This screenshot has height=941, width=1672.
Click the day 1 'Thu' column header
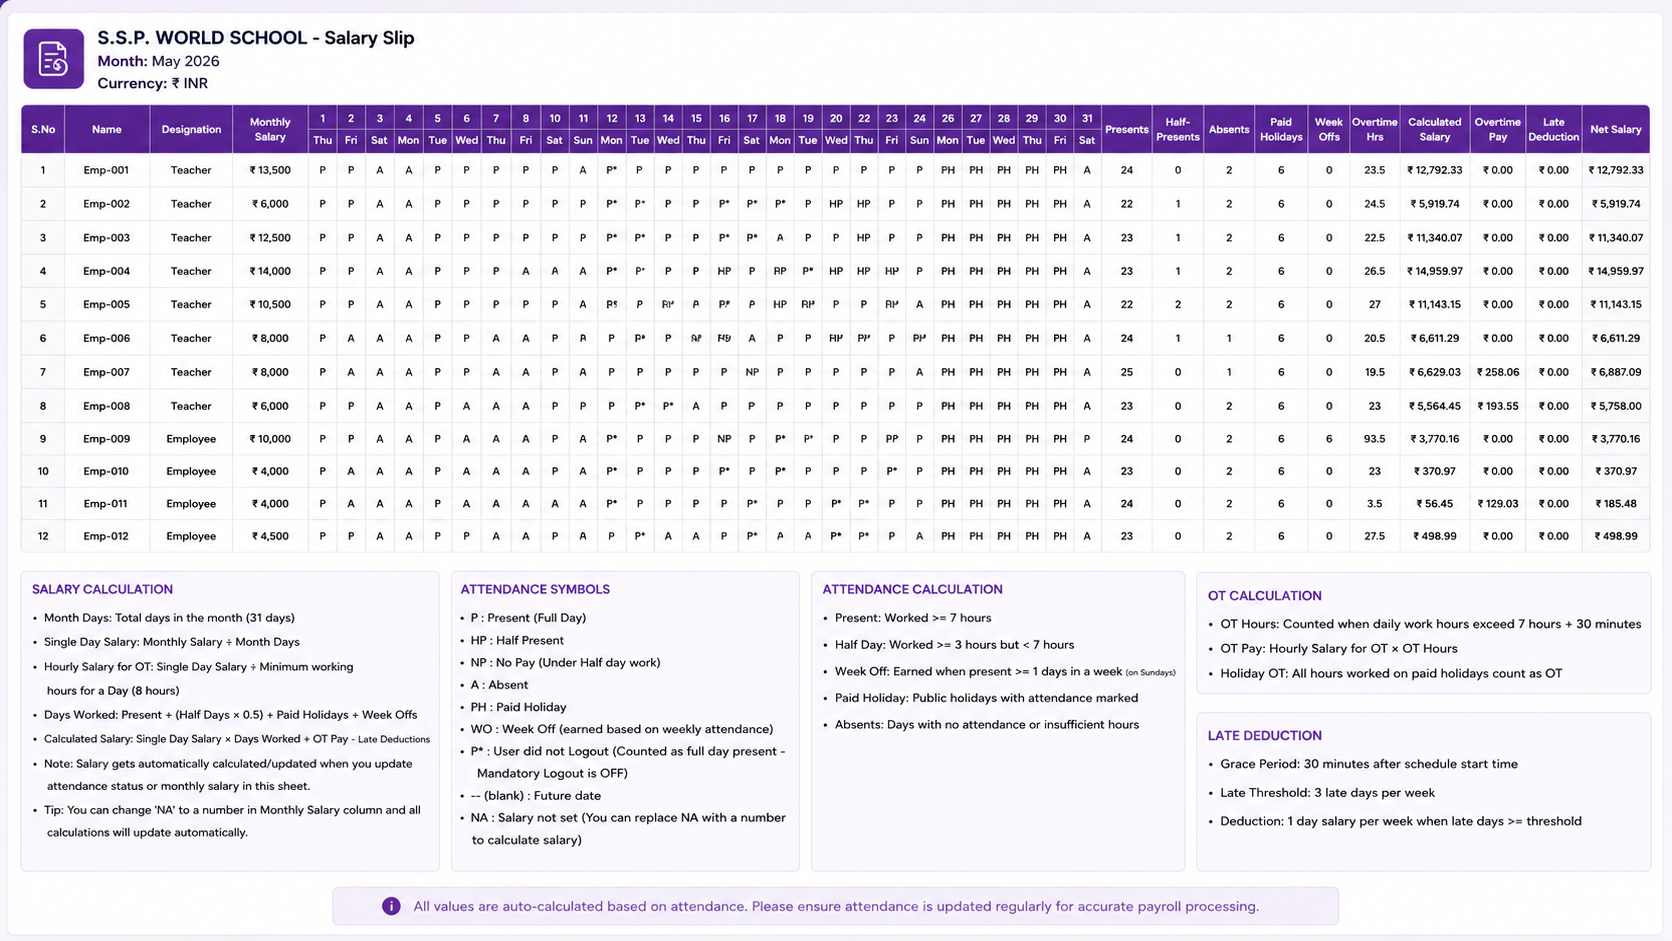coord(322,129)
